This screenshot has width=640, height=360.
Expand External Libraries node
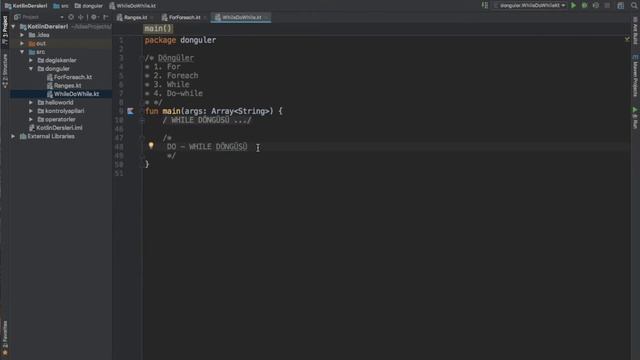(13, 136)
